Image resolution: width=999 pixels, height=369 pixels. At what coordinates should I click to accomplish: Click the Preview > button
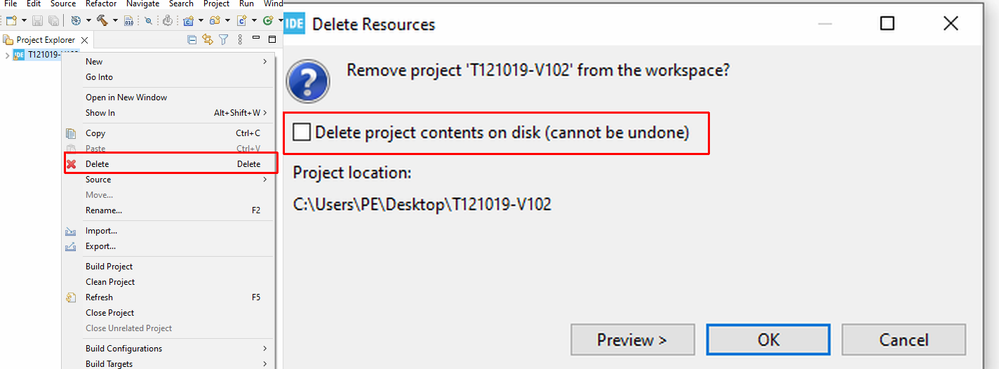pos(632,340)
